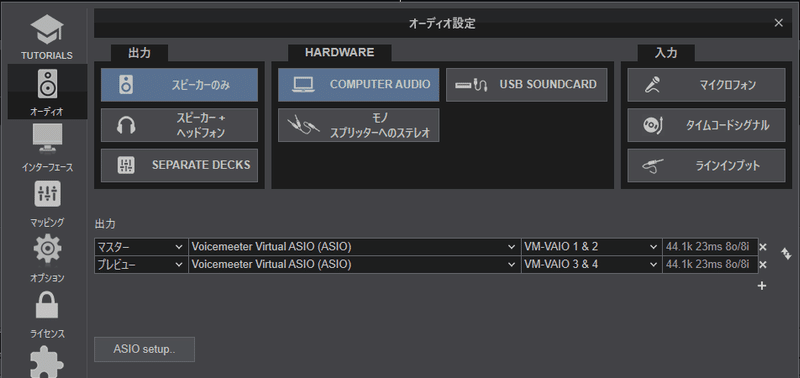Choose スピーカー + ヘッドフォン output option

click(180, 125)
